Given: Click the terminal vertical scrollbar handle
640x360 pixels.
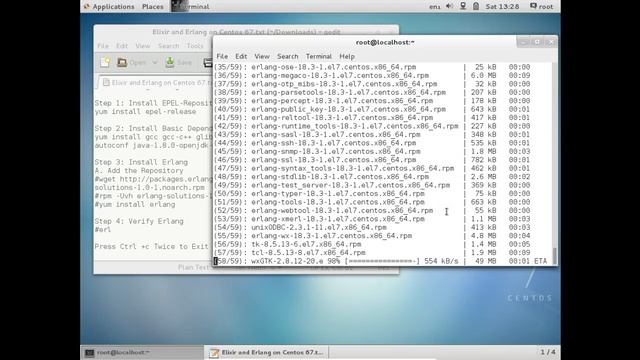Looking at the screenshot, I should 554,256.
